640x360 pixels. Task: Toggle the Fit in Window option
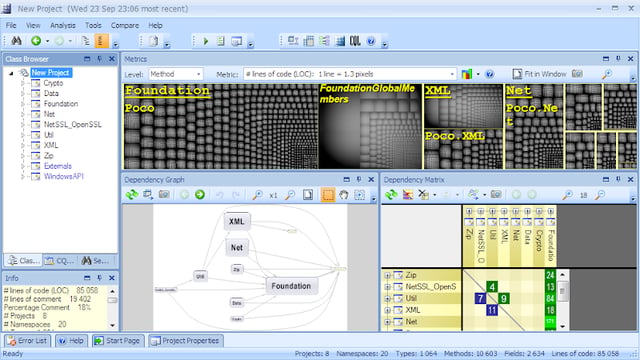click(539, 74)
